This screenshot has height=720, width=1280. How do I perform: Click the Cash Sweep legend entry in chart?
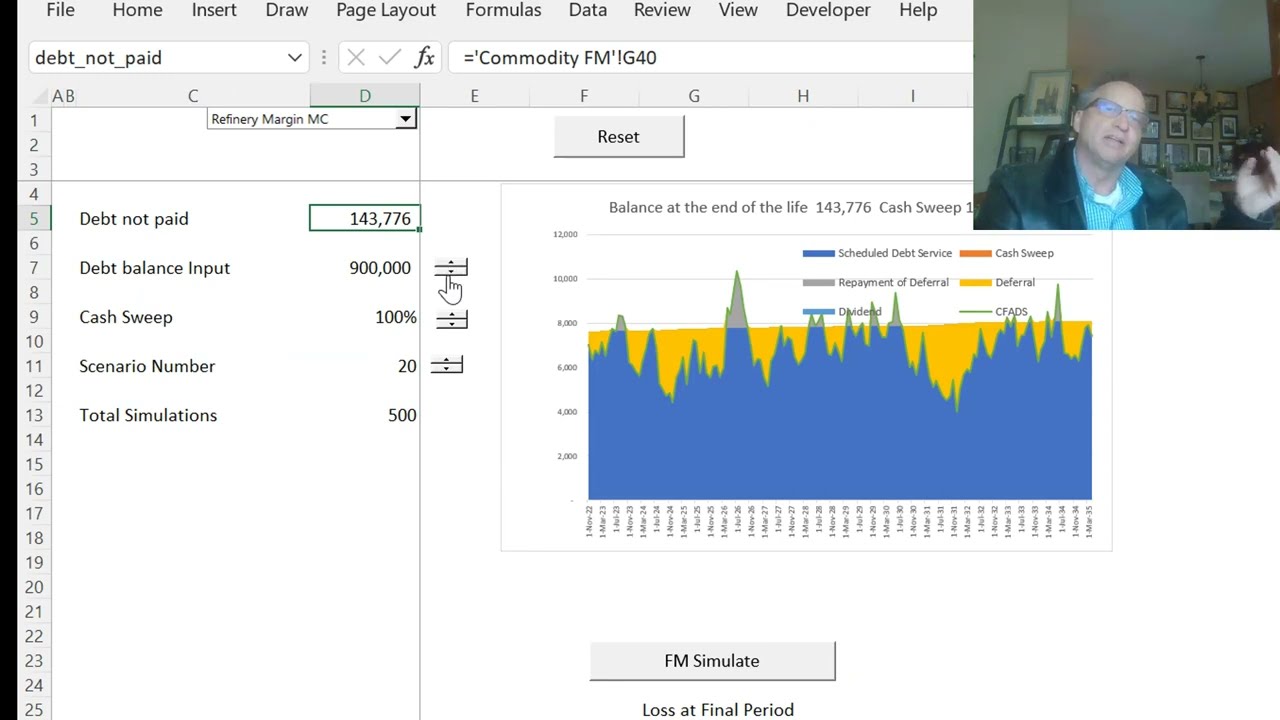tap(1007, 253)
